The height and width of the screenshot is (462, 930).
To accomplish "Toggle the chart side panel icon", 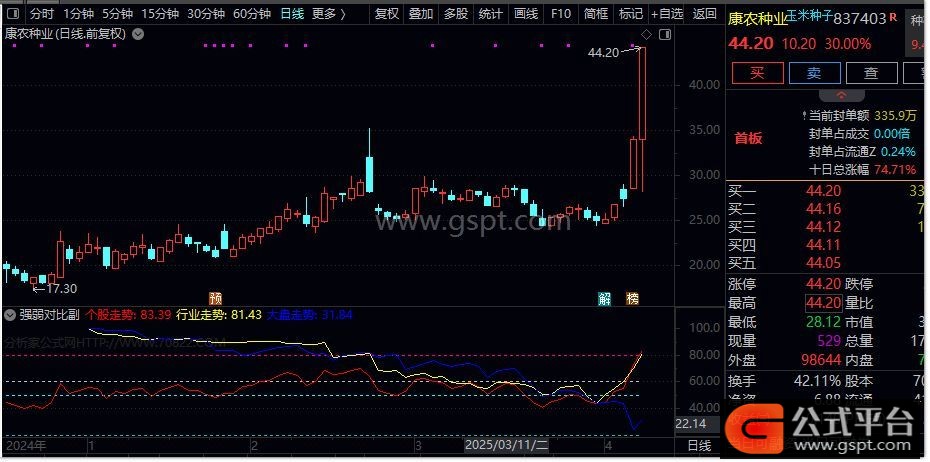I will pyautogui.click(x=665, y=34).
